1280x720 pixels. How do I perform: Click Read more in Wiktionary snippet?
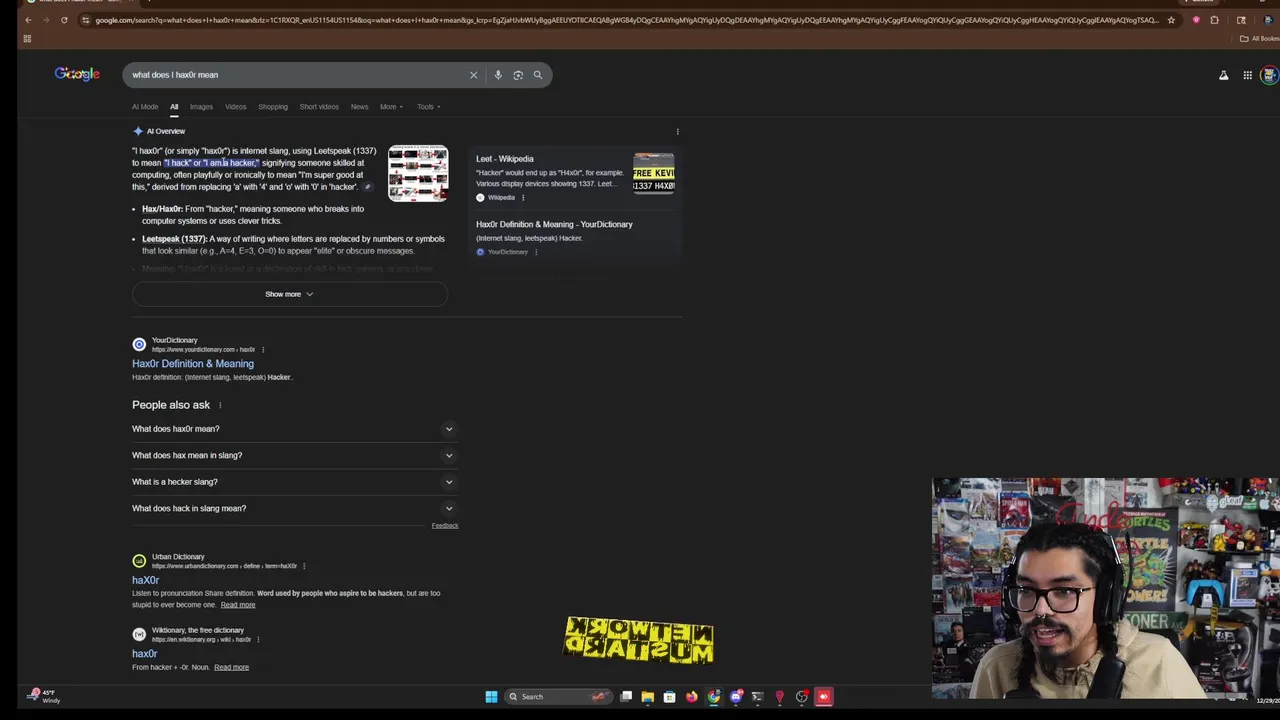(231, 667)
